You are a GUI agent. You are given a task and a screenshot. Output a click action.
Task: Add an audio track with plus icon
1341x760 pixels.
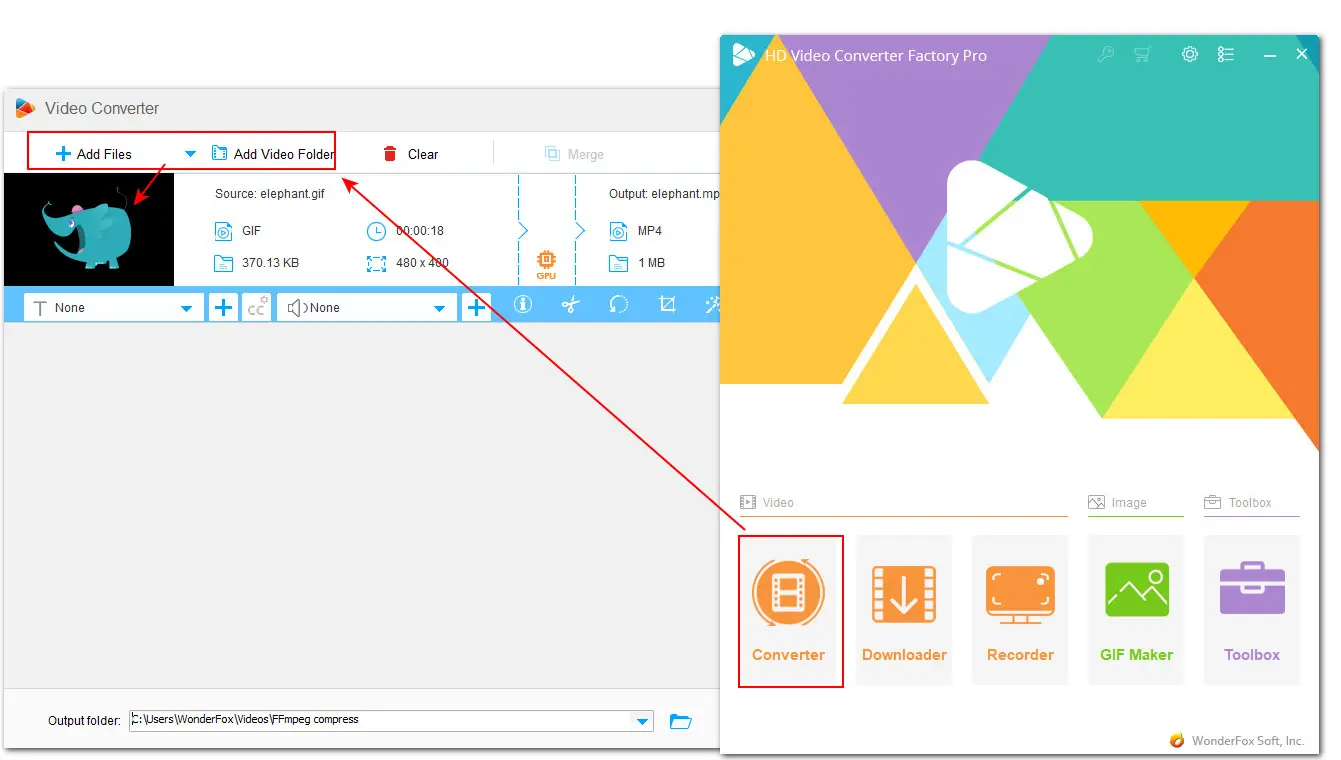click(476, 307)
